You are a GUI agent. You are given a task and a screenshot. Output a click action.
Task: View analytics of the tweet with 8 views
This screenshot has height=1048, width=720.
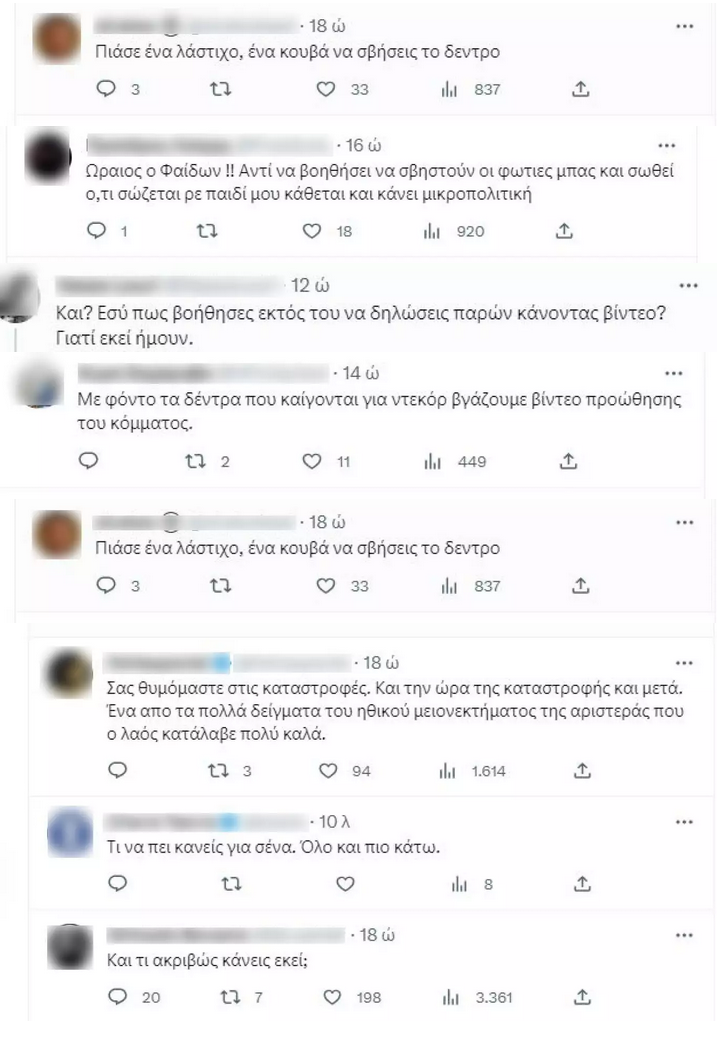(x=459, y=884)
